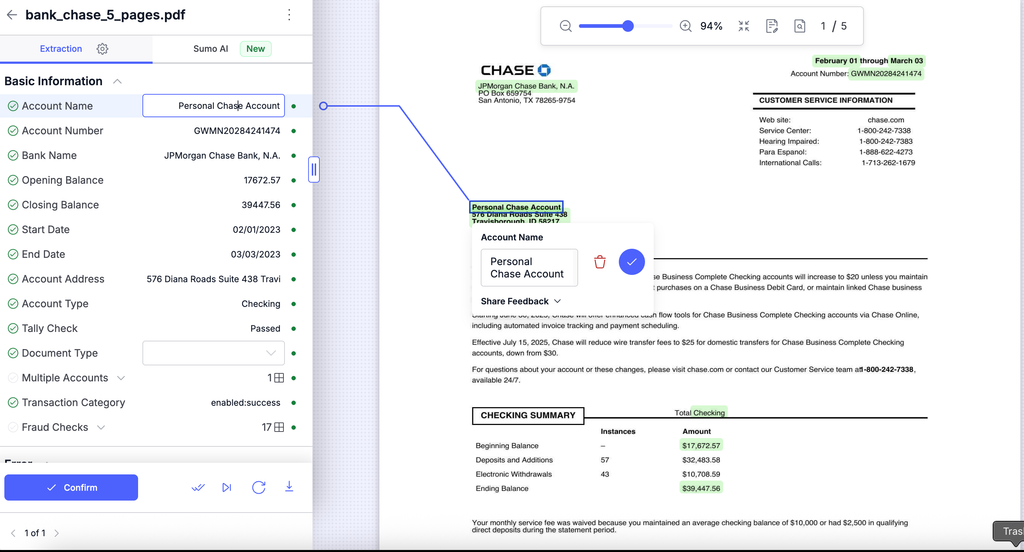Select the Account Type value Checking

click(x=261, y=304)
